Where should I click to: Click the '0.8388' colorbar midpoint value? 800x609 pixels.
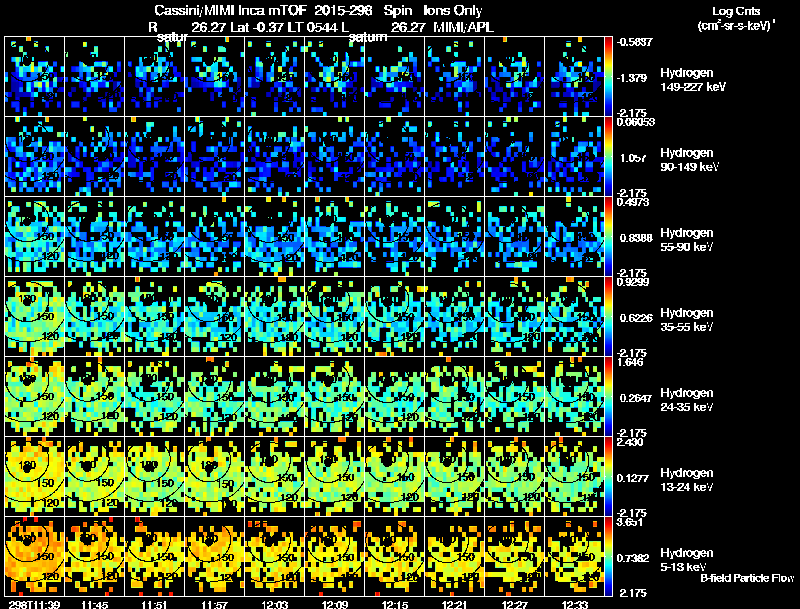(636, 238)
